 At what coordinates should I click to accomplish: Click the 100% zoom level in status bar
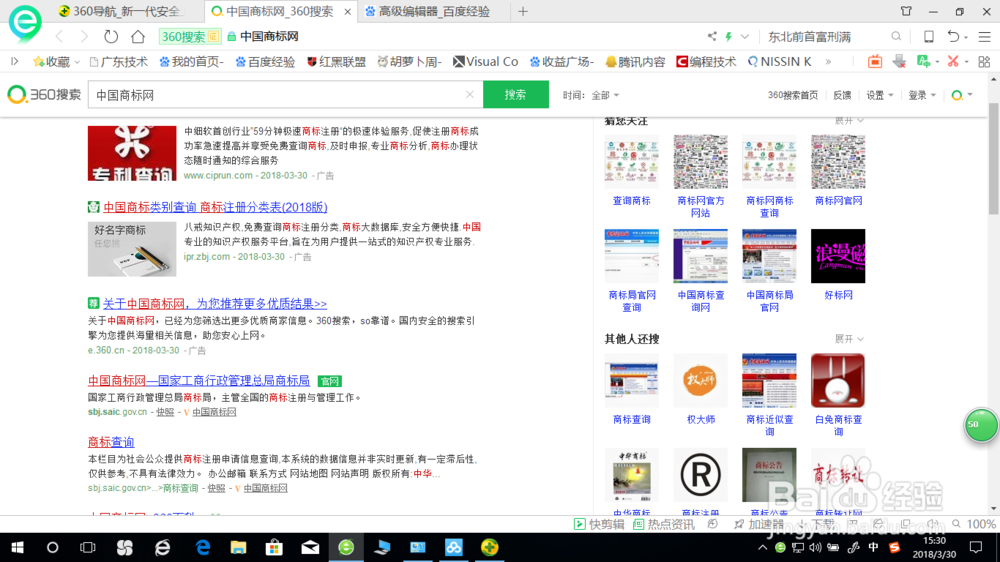click(x=981, y=524)
